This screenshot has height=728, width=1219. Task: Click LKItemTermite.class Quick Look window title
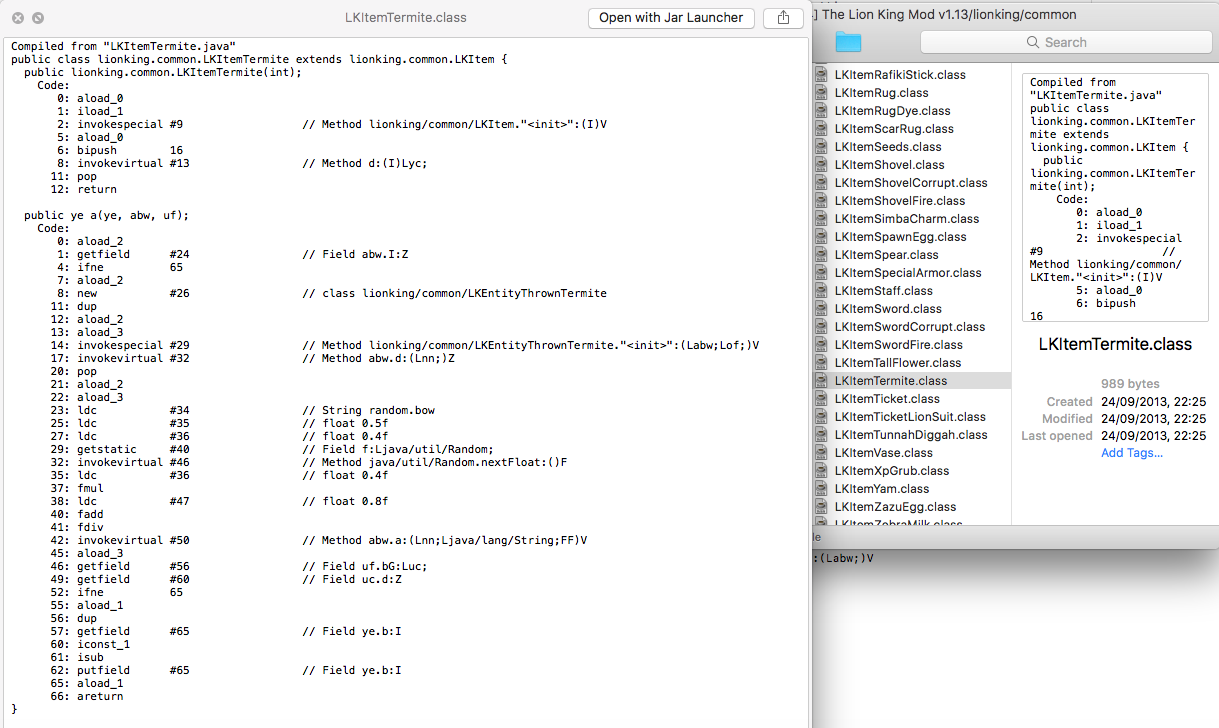tap(405, 17)
